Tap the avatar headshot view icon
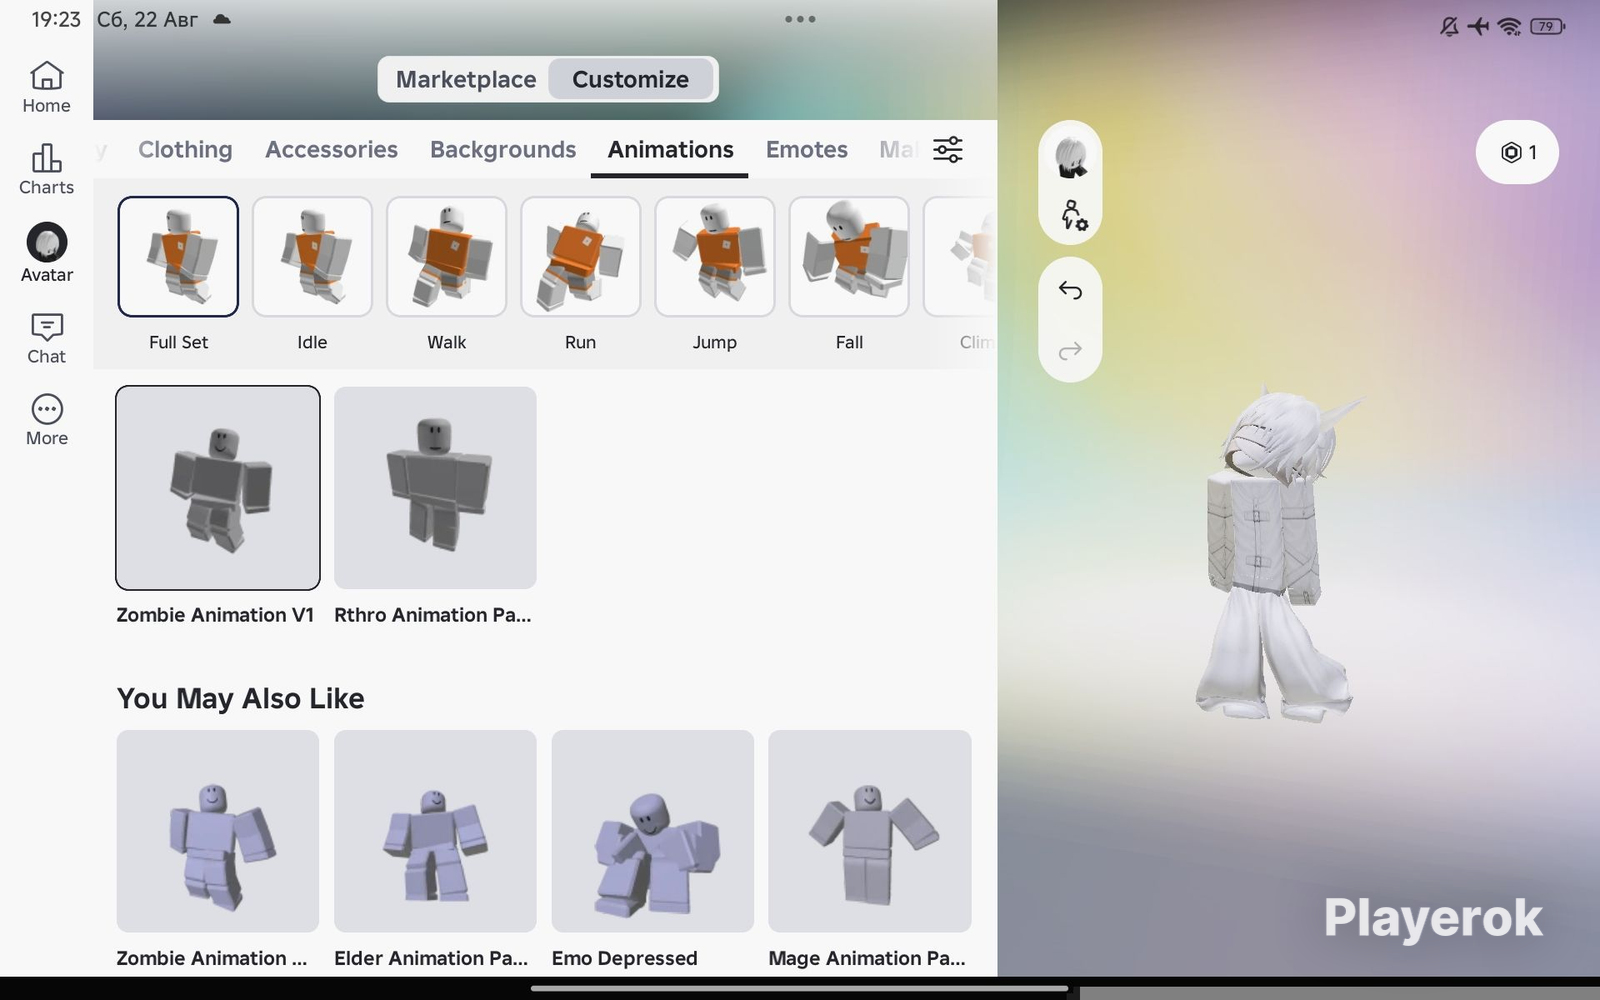Viewport: 1600px width, 1000px height. (1071, 158)
